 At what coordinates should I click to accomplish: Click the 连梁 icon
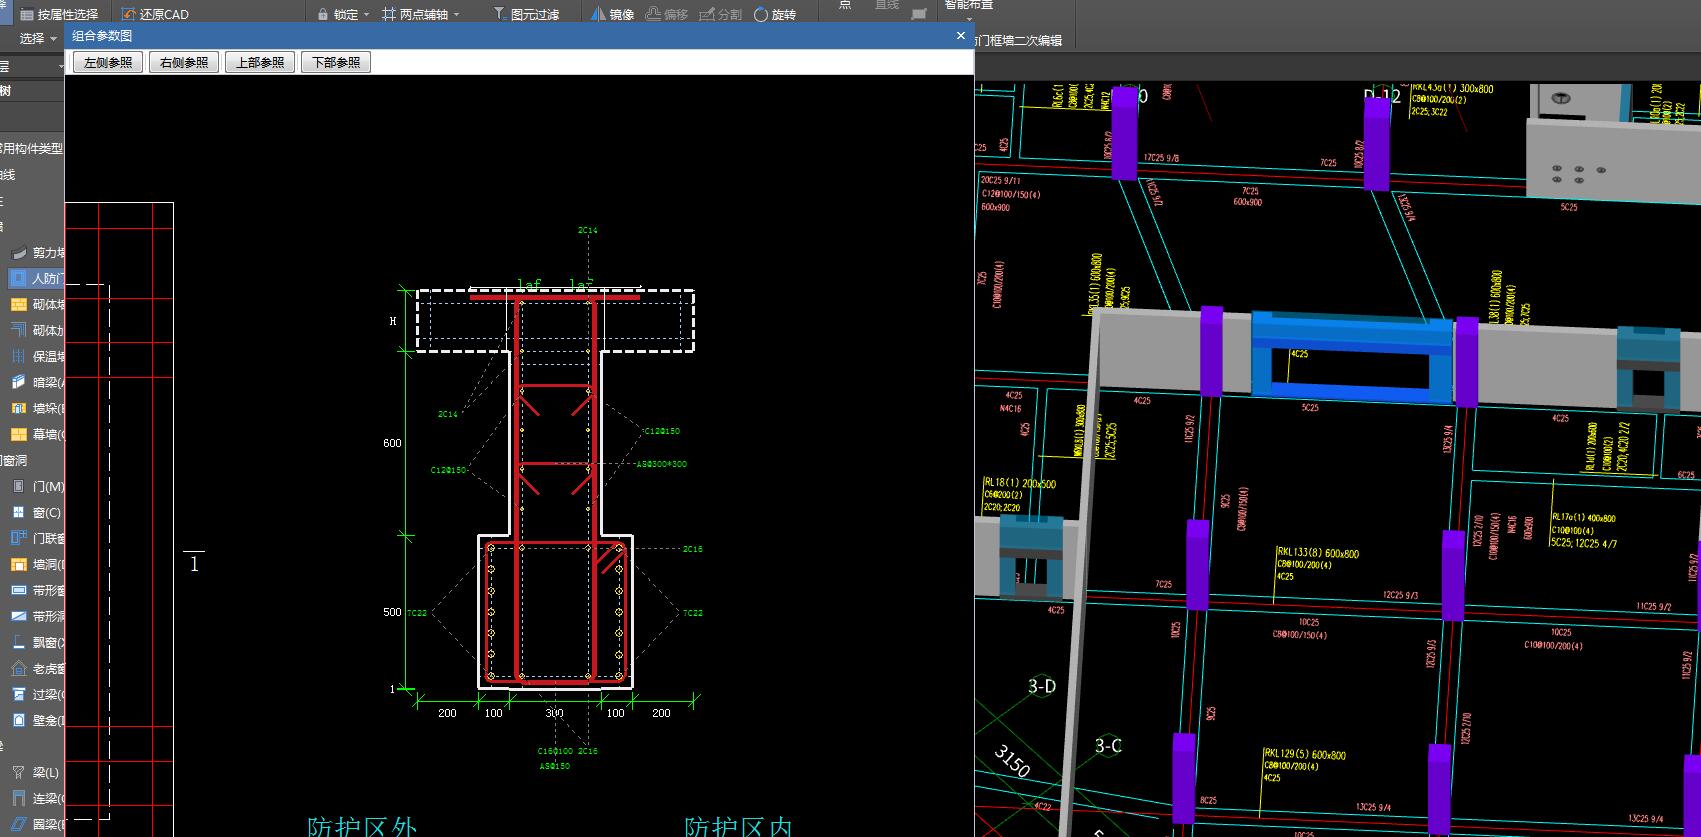coord(18,799)
